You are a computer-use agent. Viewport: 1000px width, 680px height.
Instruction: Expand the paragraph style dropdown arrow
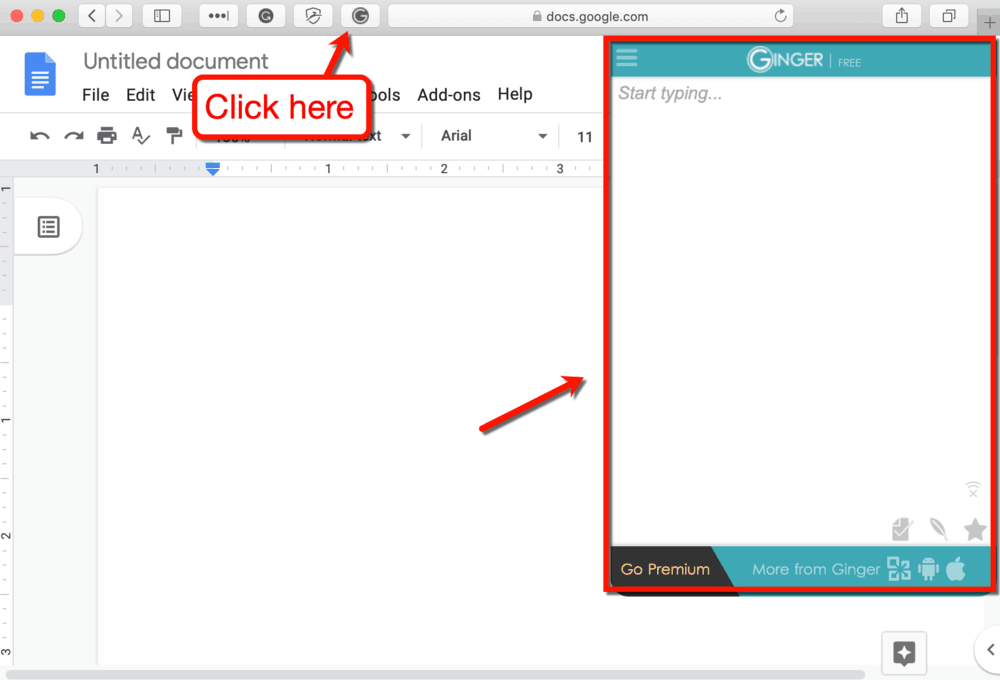pos(406,136)
